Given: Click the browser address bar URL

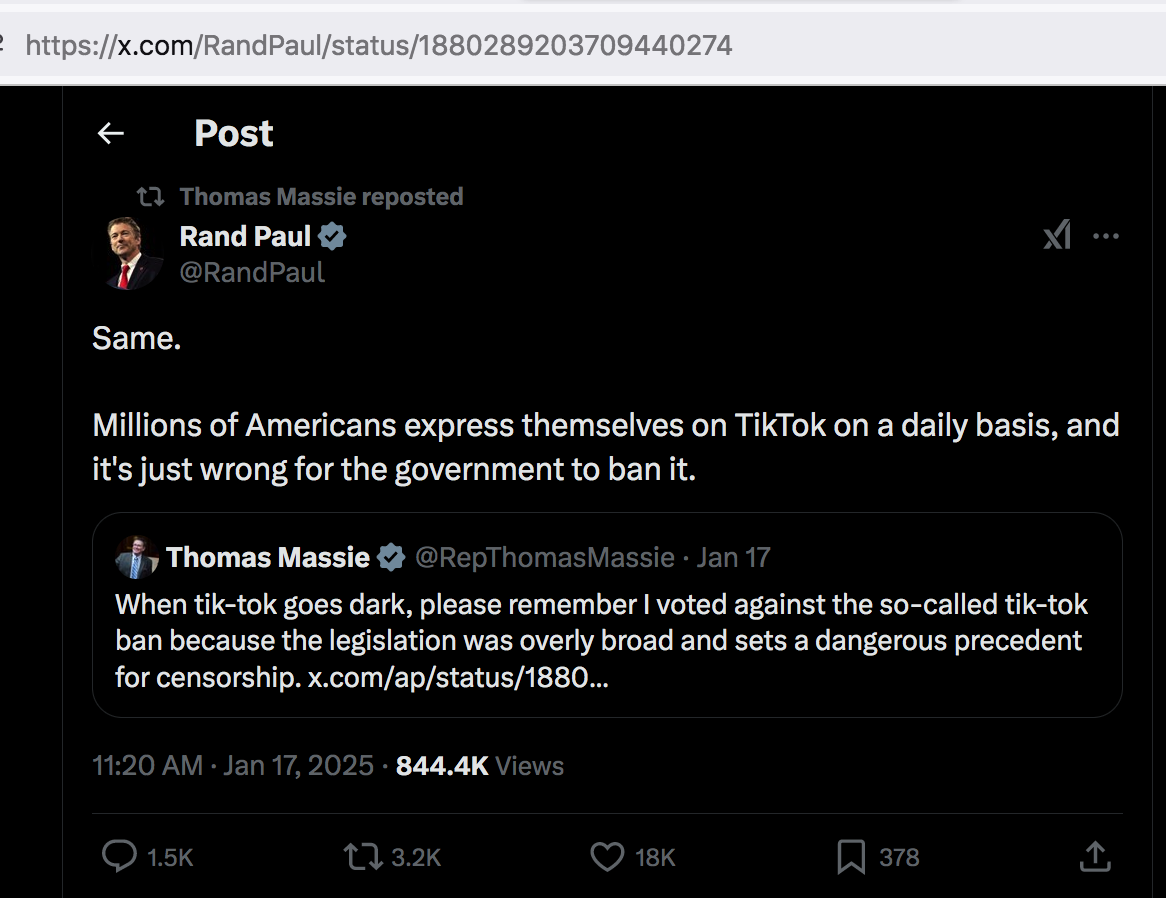Looking at the screenshot, I should pos(379,45).
